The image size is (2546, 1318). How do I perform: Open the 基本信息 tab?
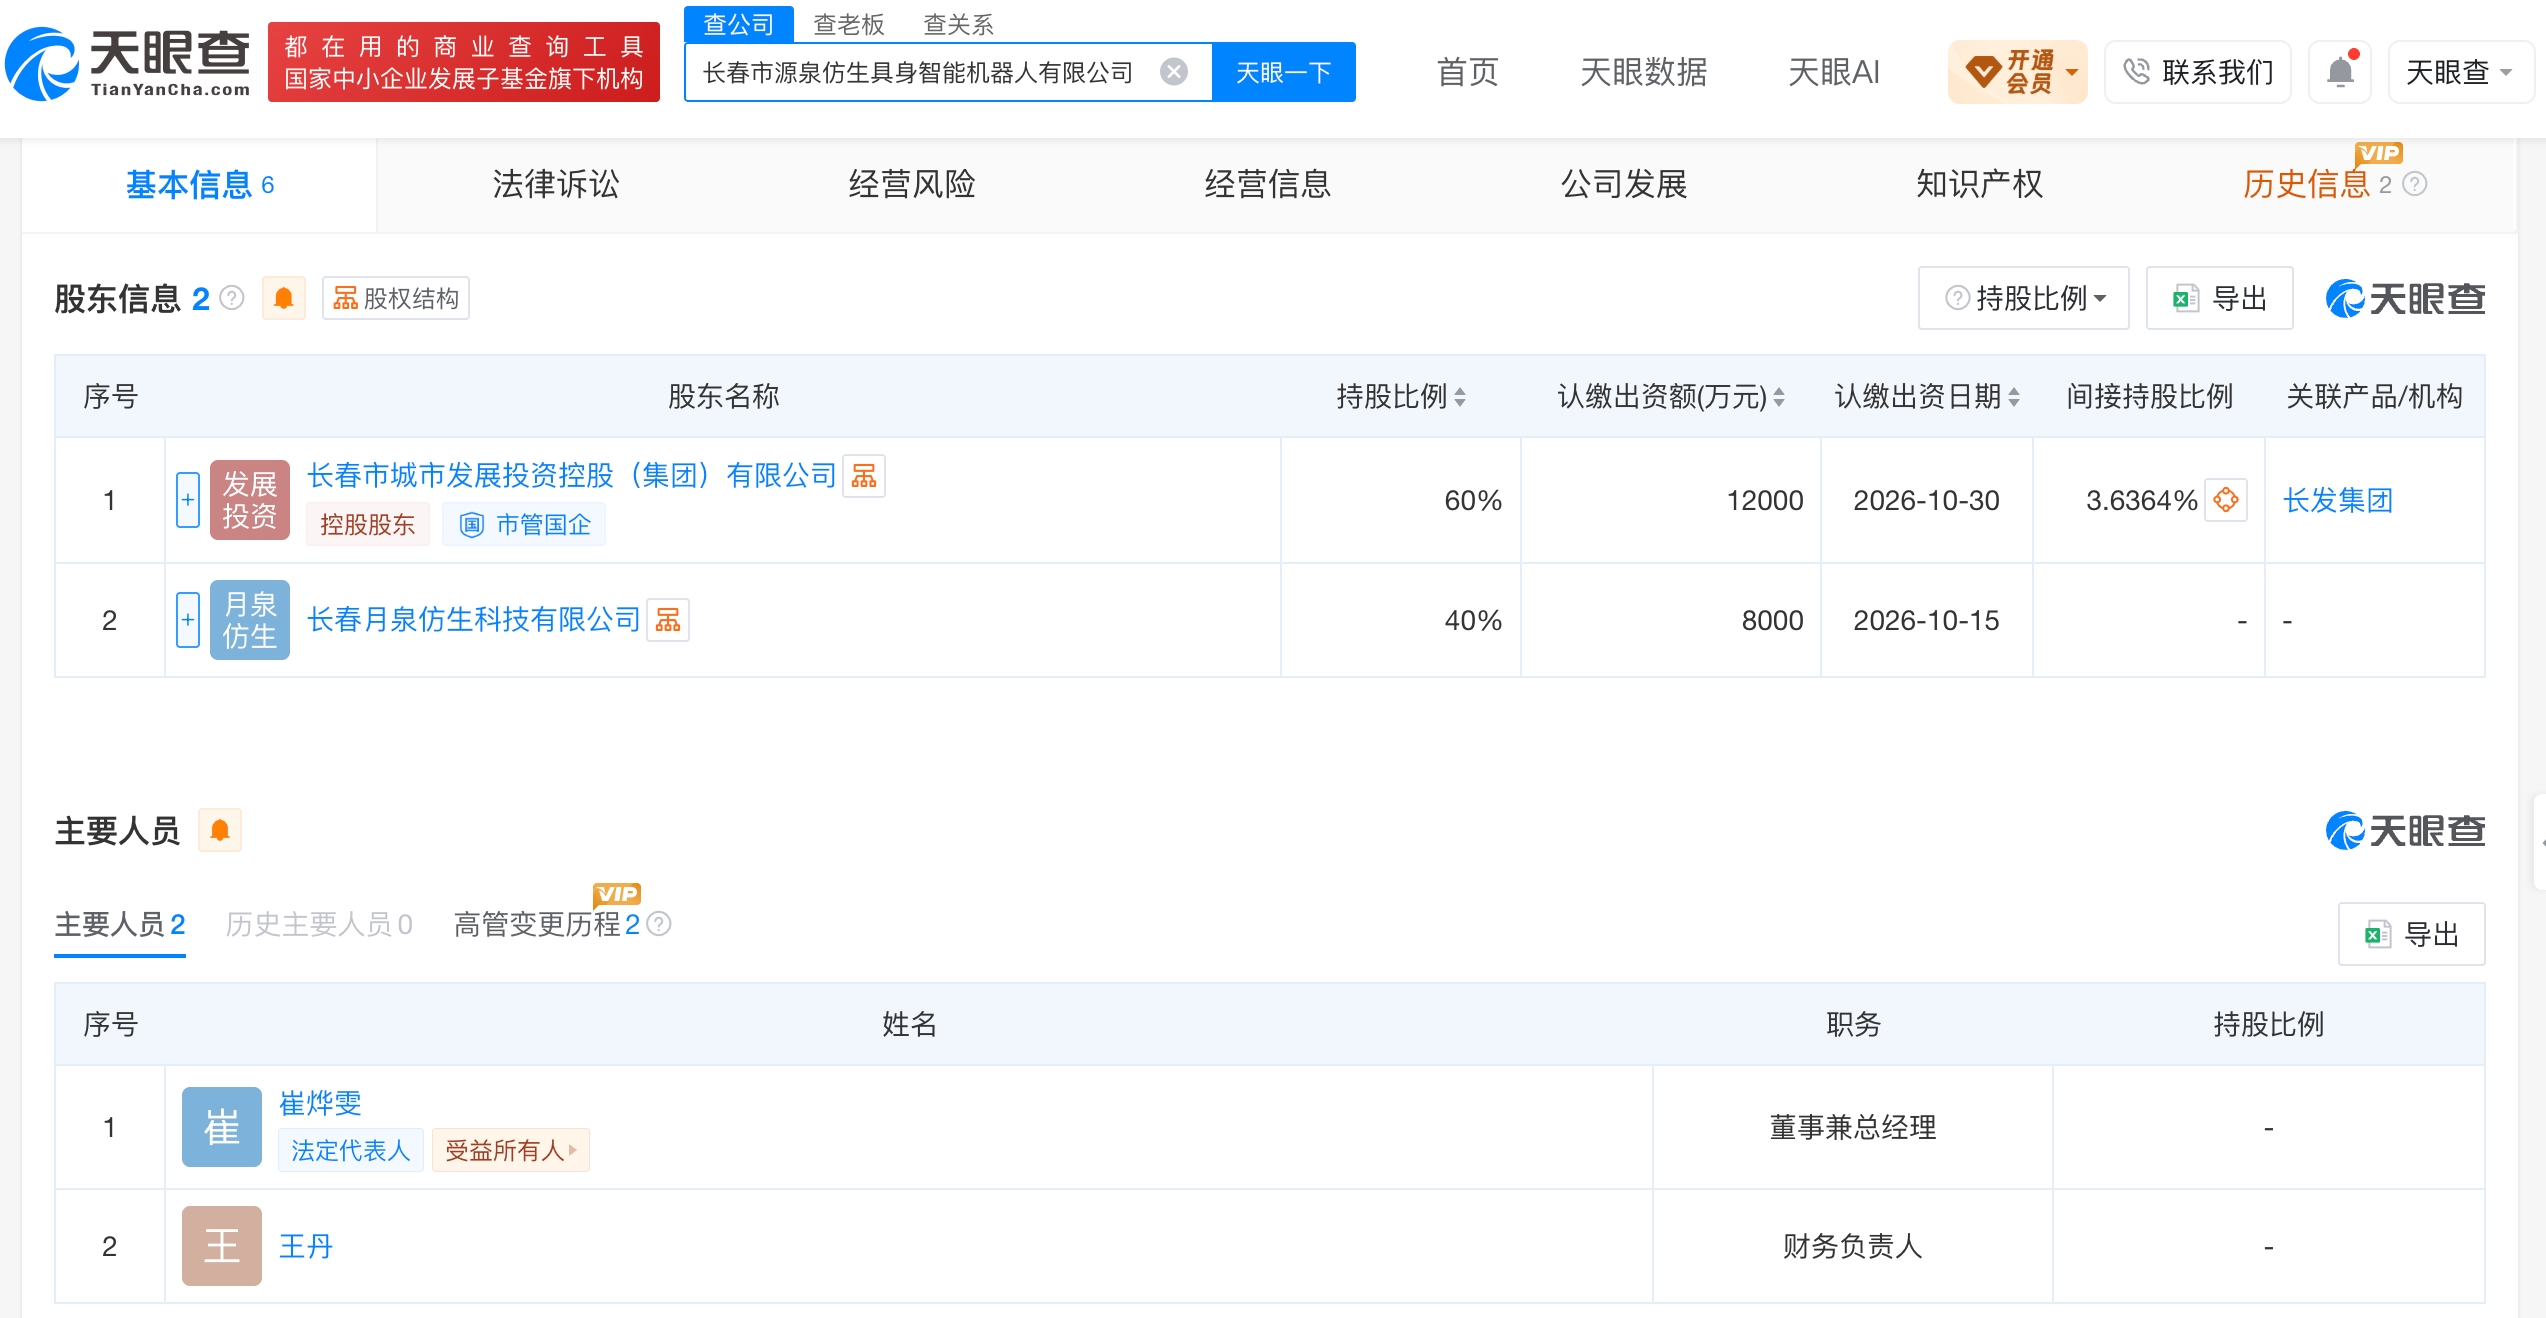(200, 185)
